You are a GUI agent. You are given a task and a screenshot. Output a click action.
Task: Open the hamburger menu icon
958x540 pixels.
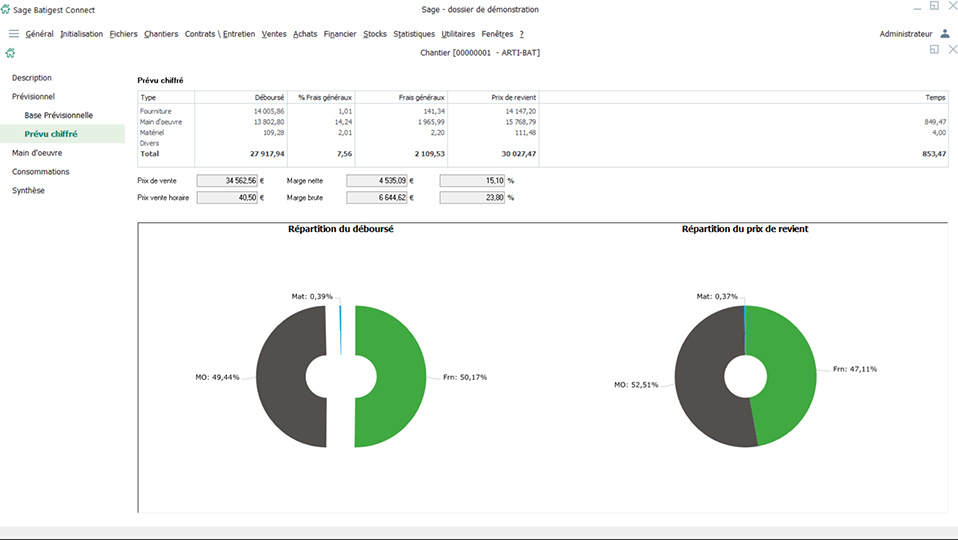point(13,34)
